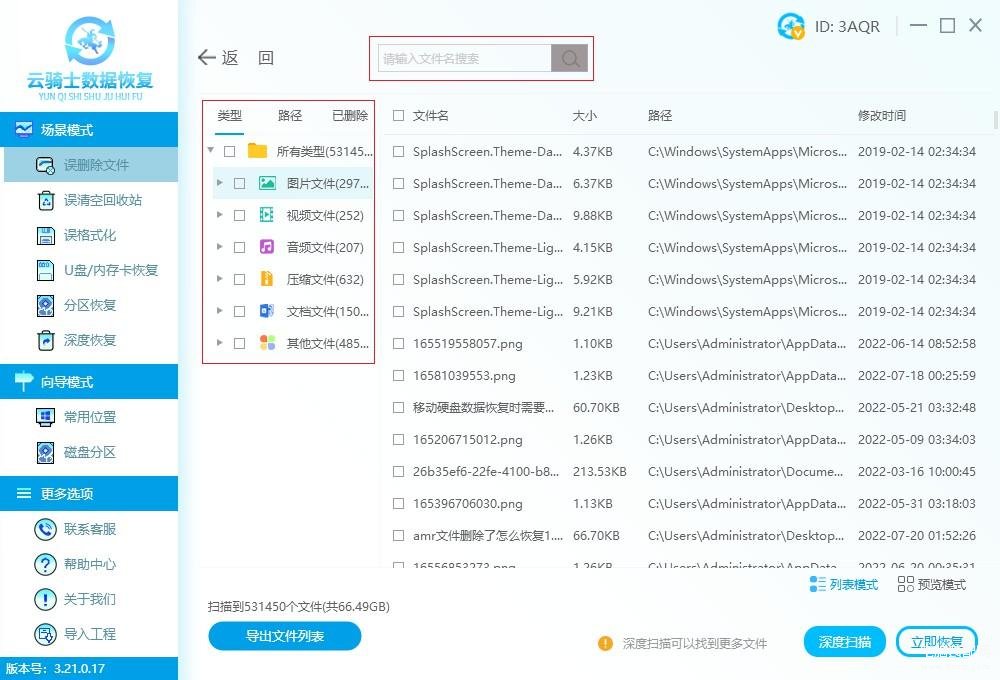Launch the 深度恢复 deep recovery icon
This screenshot has height=680, width=1000.
(x=45, y=341)
